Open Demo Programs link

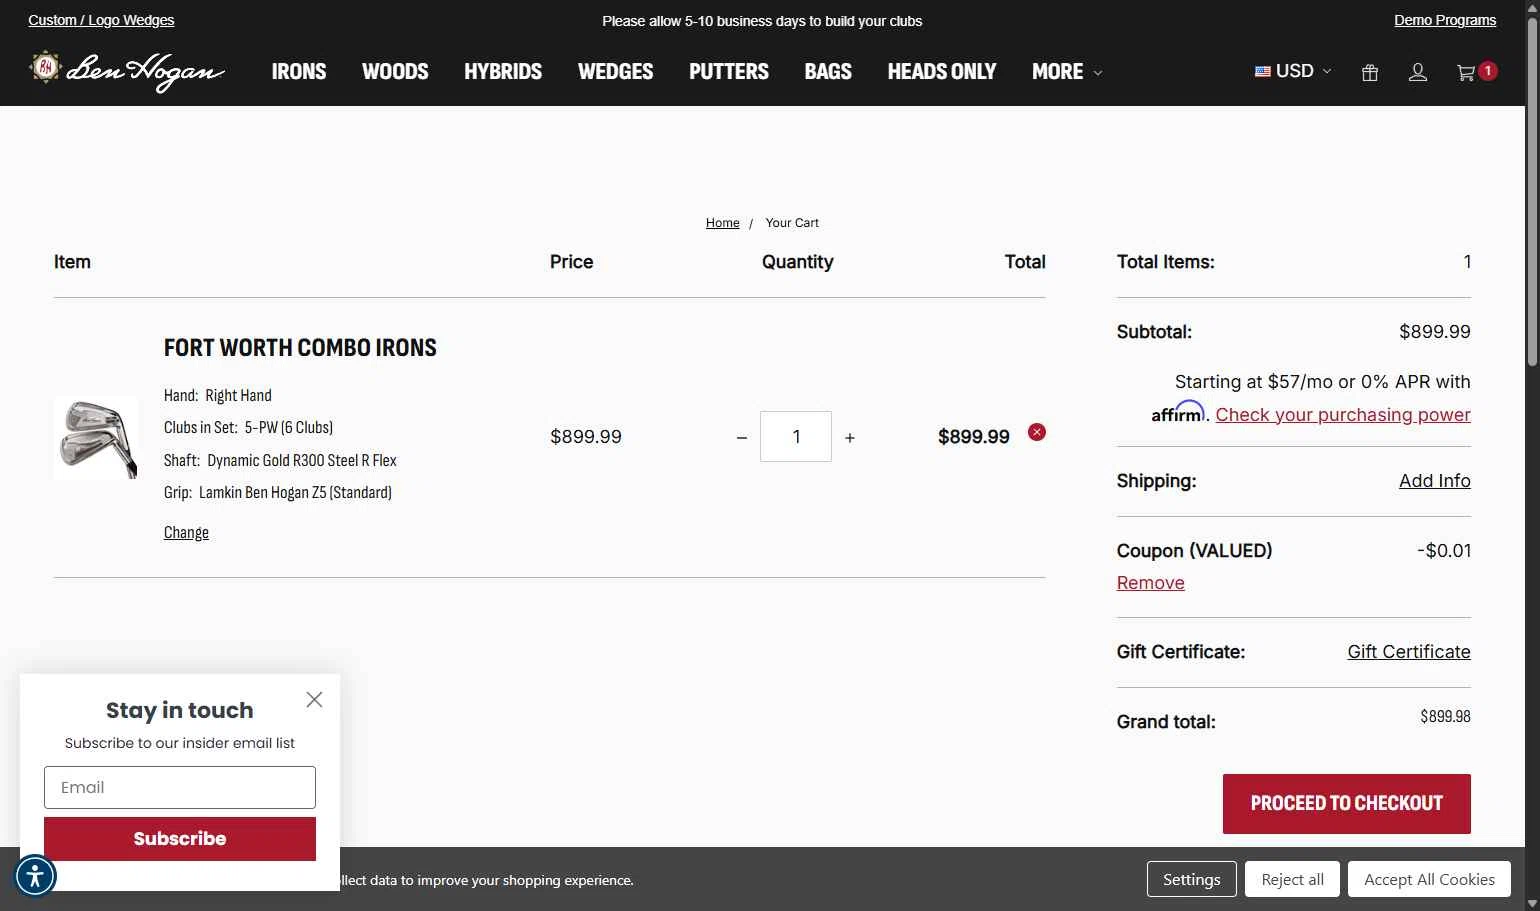coord(1445,20)
